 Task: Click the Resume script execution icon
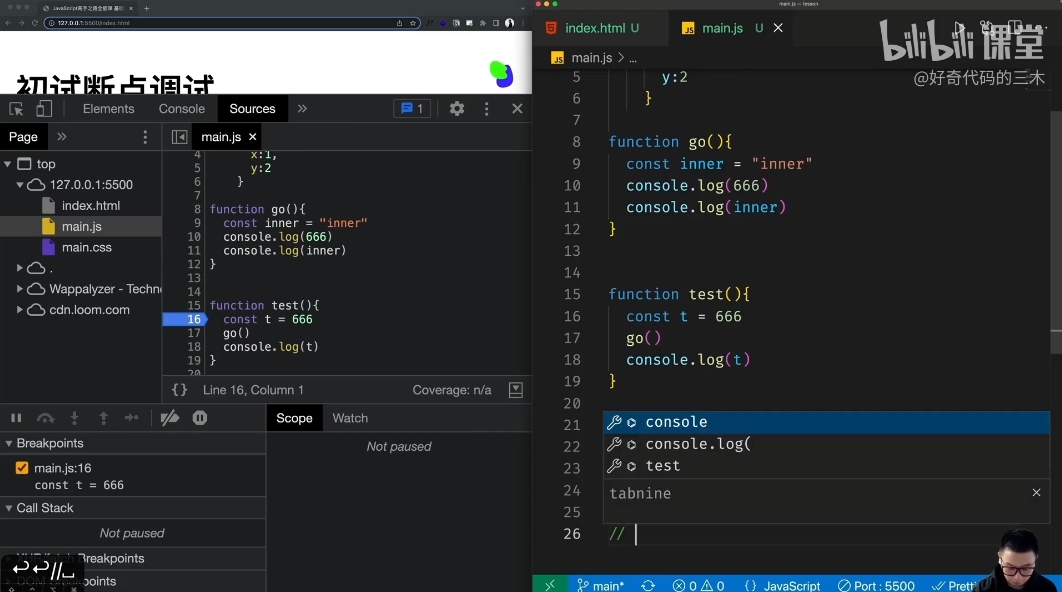(x=16, y=418)
